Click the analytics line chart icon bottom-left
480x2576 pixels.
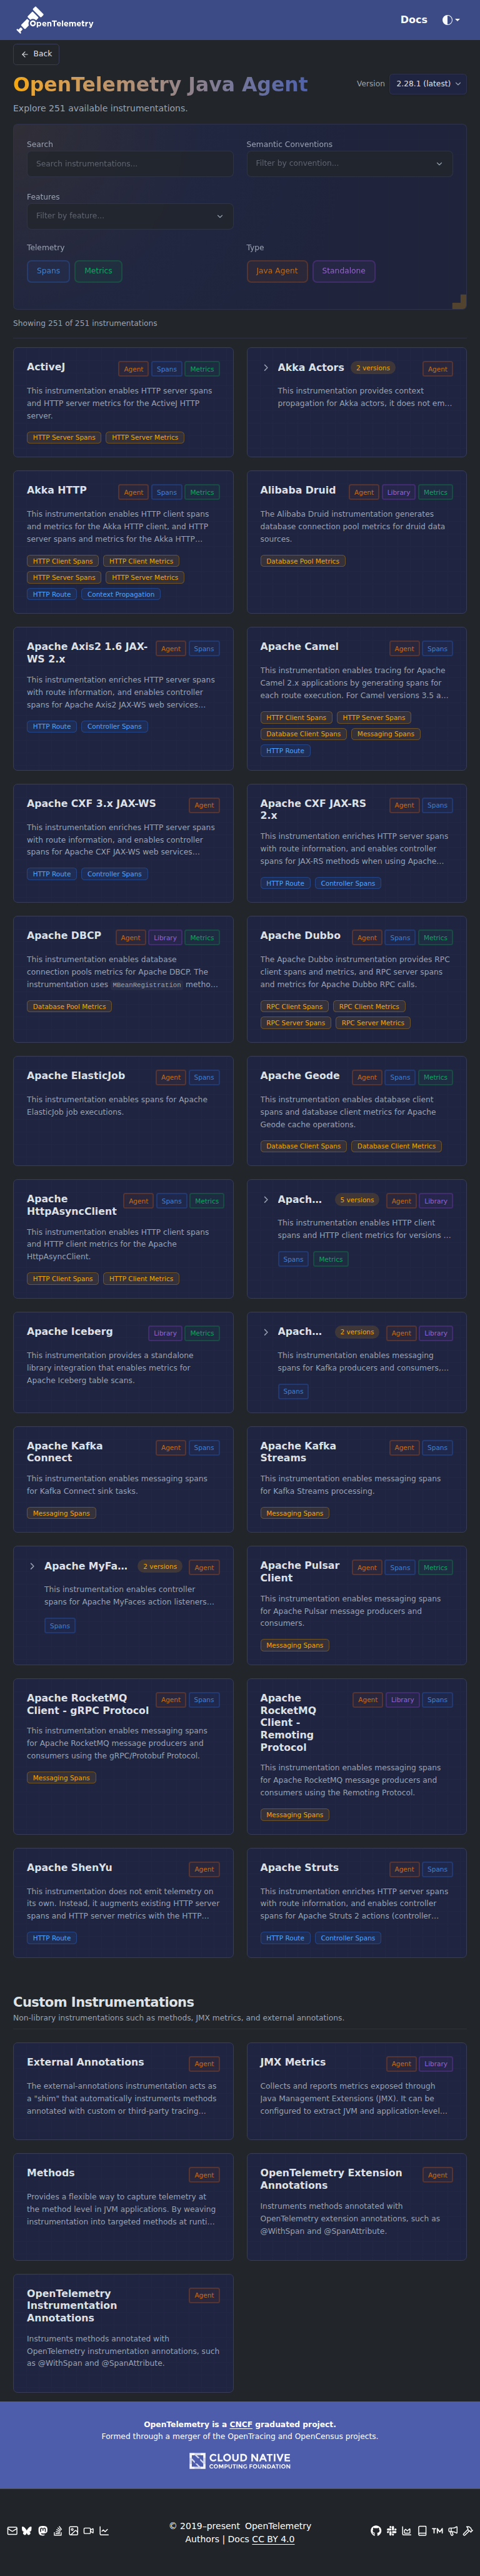[x=104, y=2531]
